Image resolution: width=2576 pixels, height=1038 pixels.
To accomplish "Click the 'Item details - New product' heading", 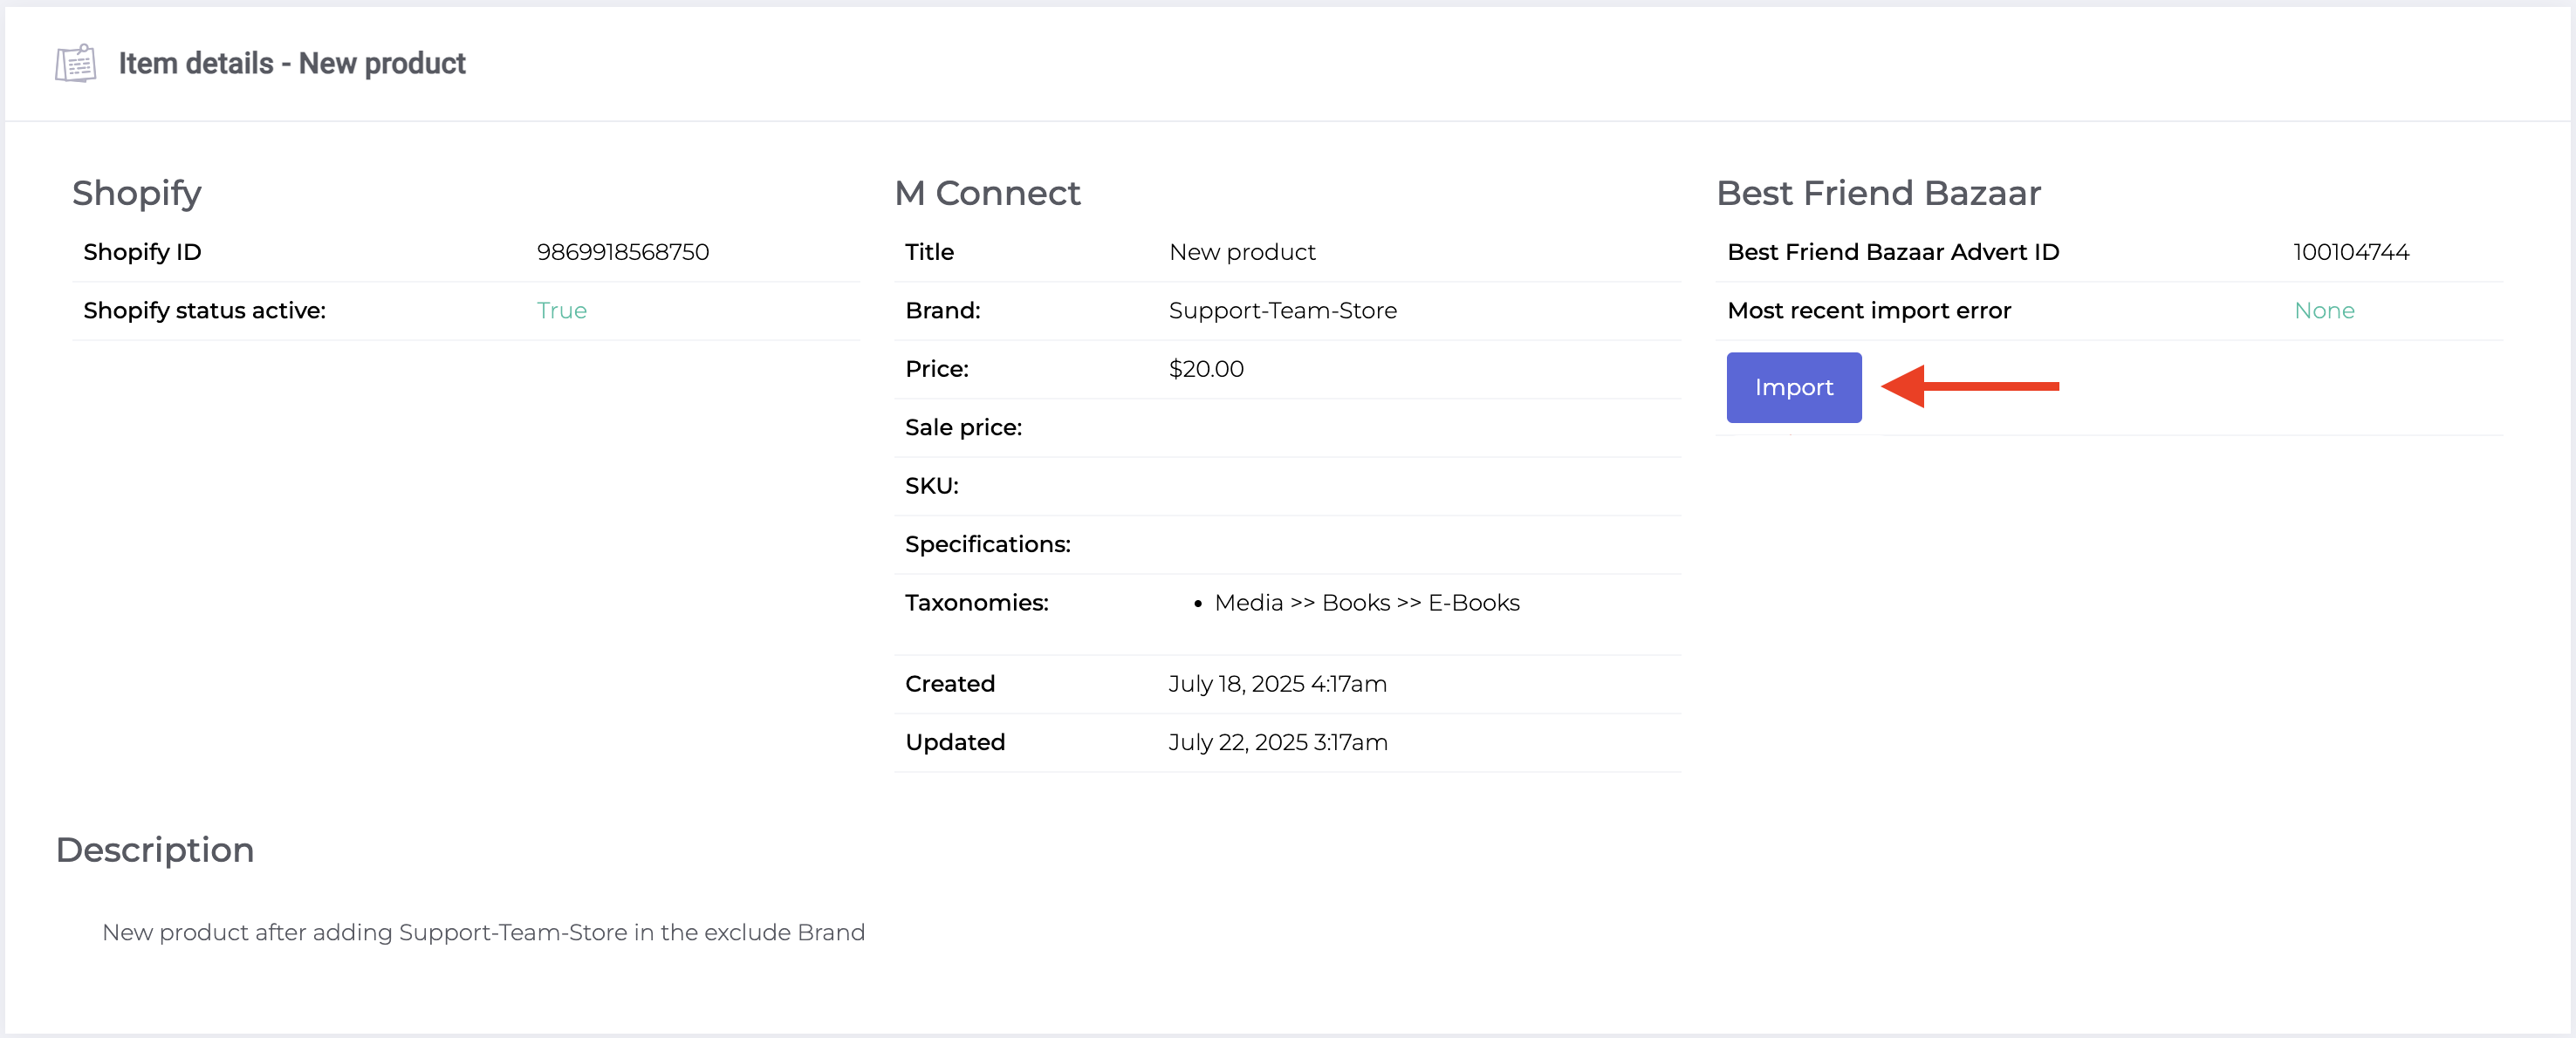I will click(x=292, y=64).
